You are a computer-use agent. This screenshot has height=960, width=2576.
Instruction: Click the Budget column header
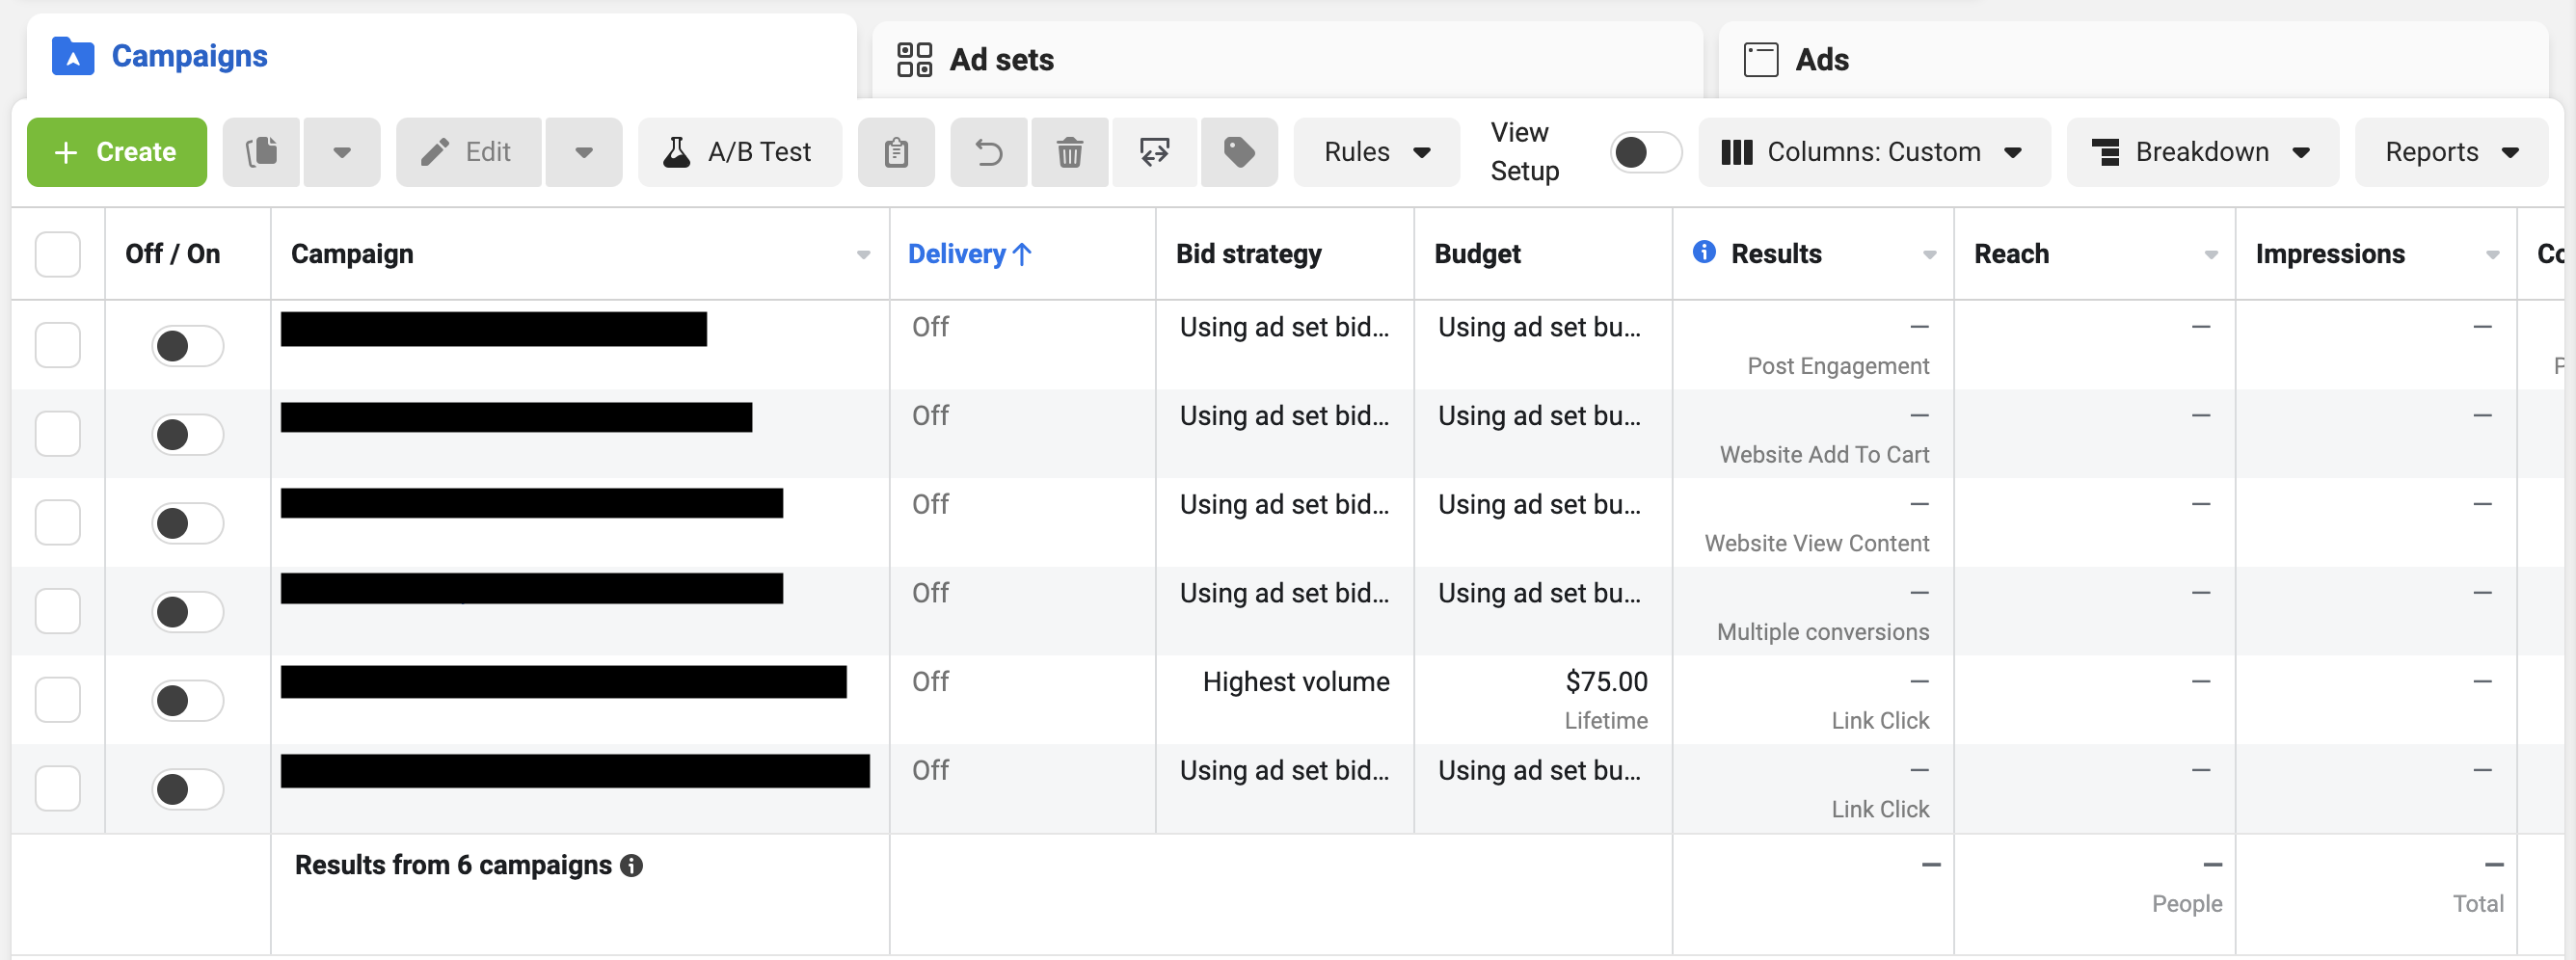click(x=1477, y=254)
